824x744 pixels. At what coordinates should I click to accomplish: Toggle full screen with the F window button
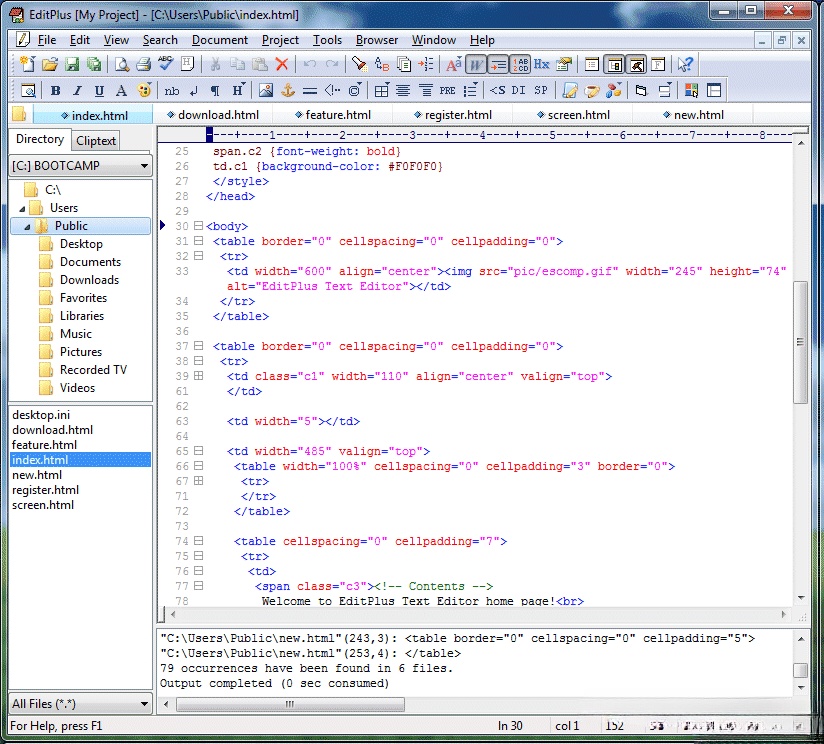pyautogui.click(x=658, y=64)
